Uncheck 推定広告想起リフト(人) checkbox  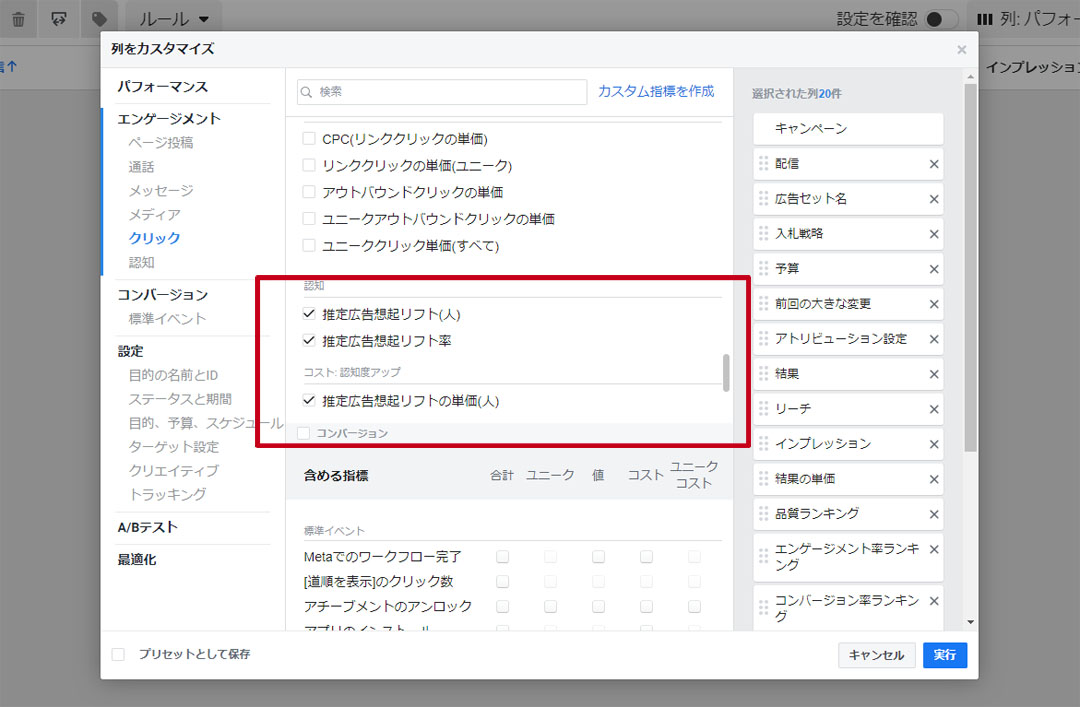[x=309, y=314]
